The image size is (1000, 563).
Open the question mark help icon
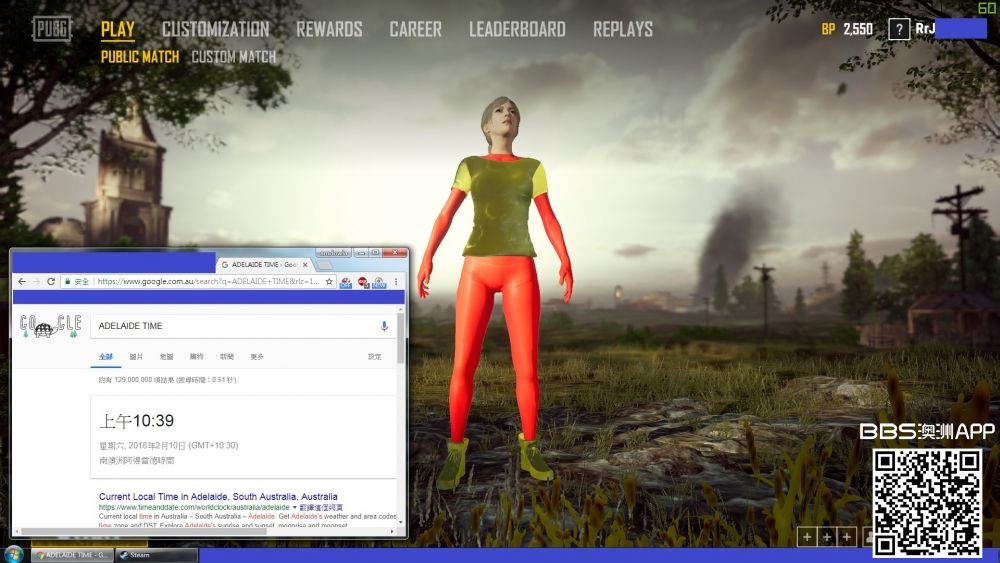click(899, 29)
